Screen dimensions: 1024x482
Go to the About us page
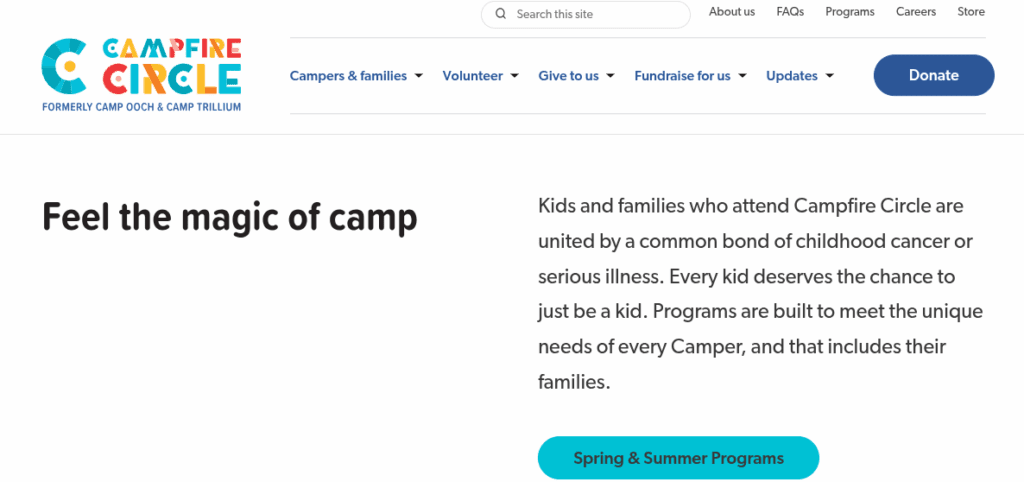coord(732,12)
